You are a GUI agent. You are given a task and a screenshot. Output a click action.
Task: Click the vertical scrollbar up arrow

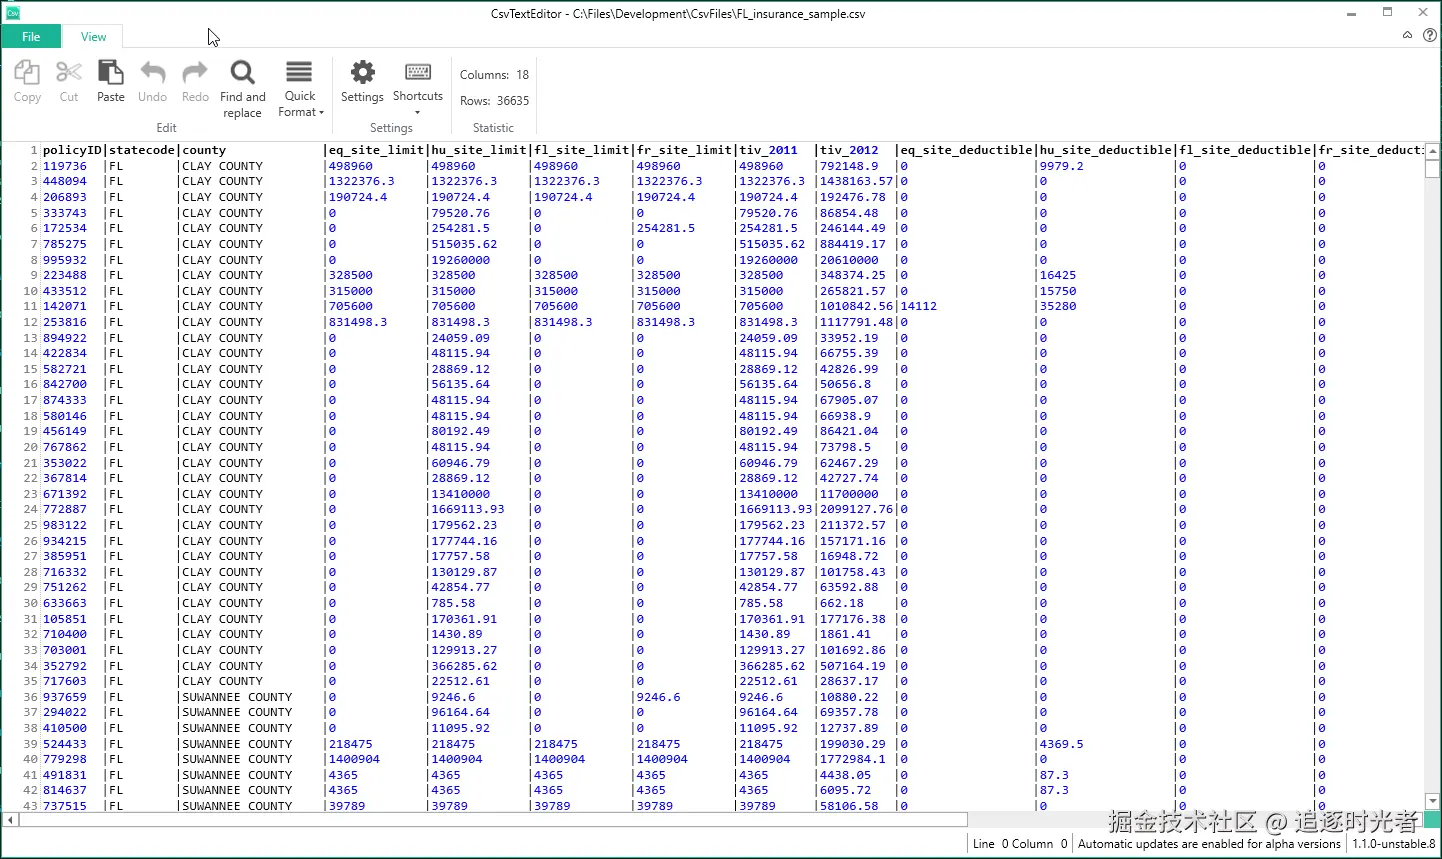click(x=1432, y=151)
